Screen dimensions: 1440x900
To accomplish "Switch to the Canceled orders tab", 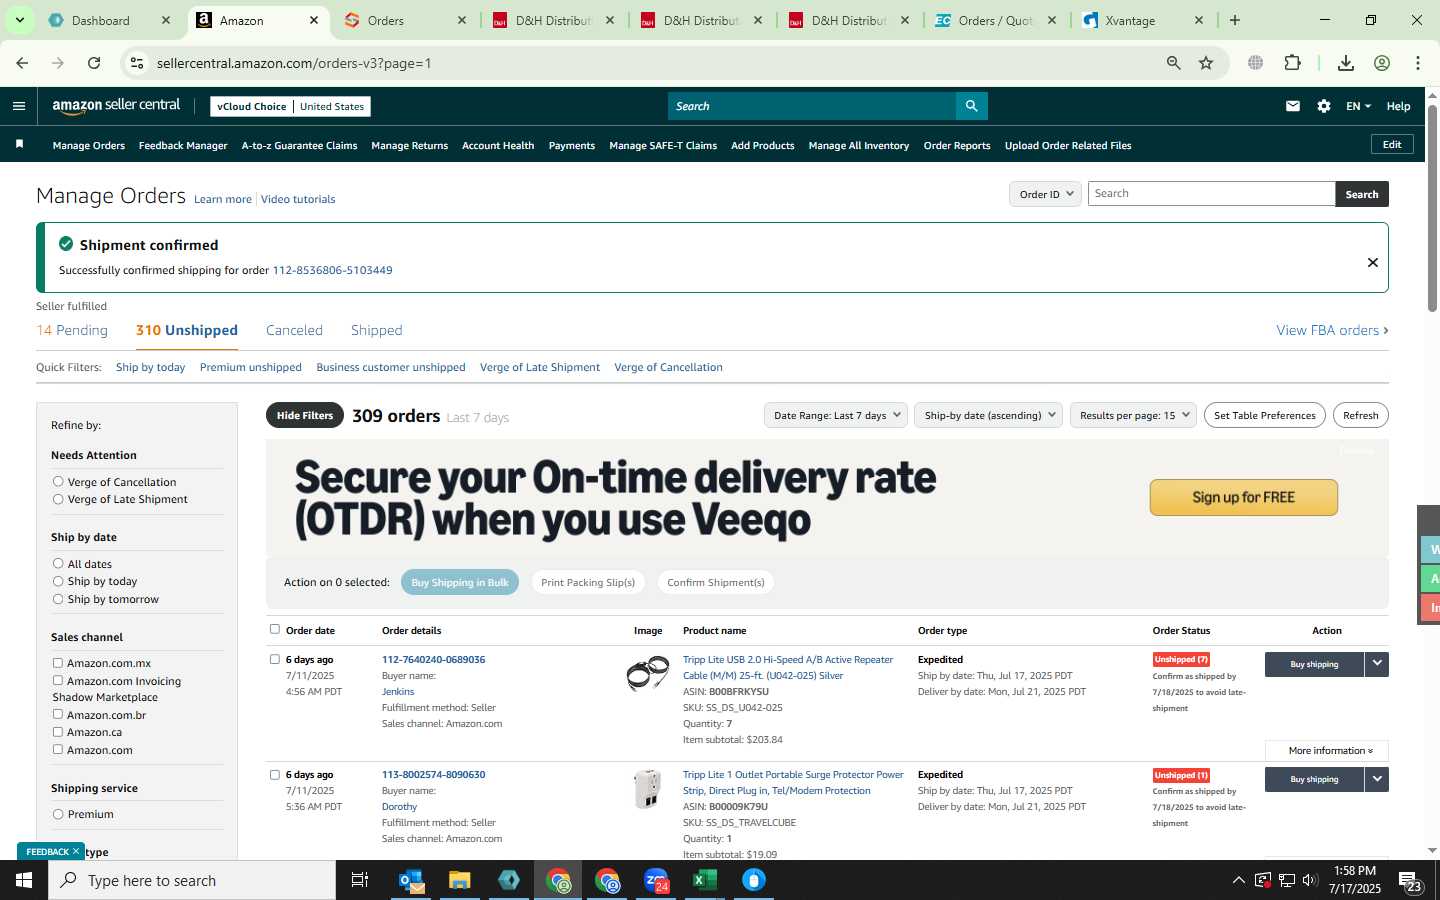I will 294,330.
